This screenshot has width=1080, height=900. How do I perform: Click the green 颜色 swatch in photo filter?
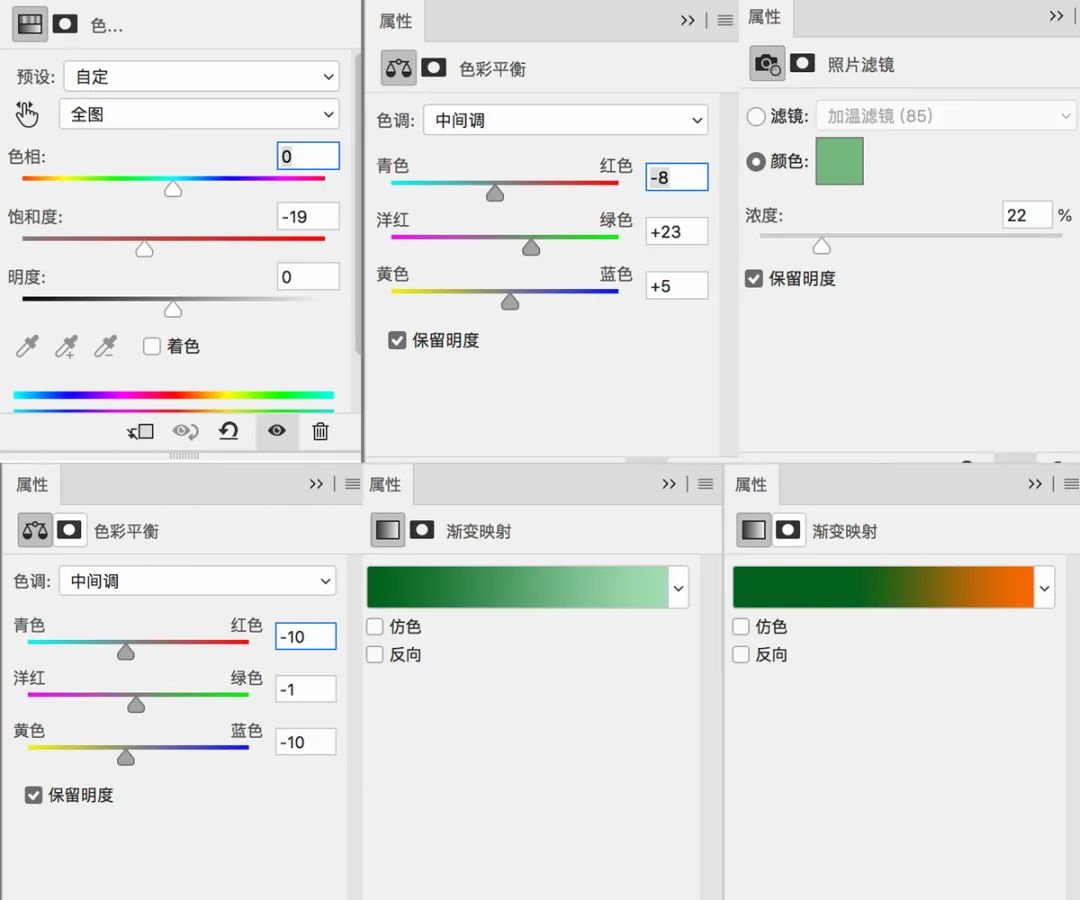pyautogui.click(x=839, y=161)
